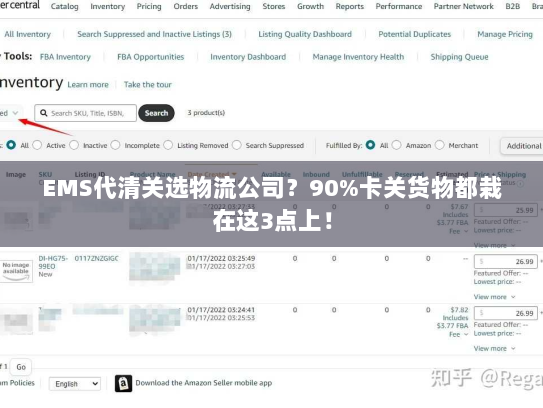The width and height of the screenshot is (543, 408).
Task: Open the Partner Network menu
Action: pyautogui.click(x=464, y=6)
